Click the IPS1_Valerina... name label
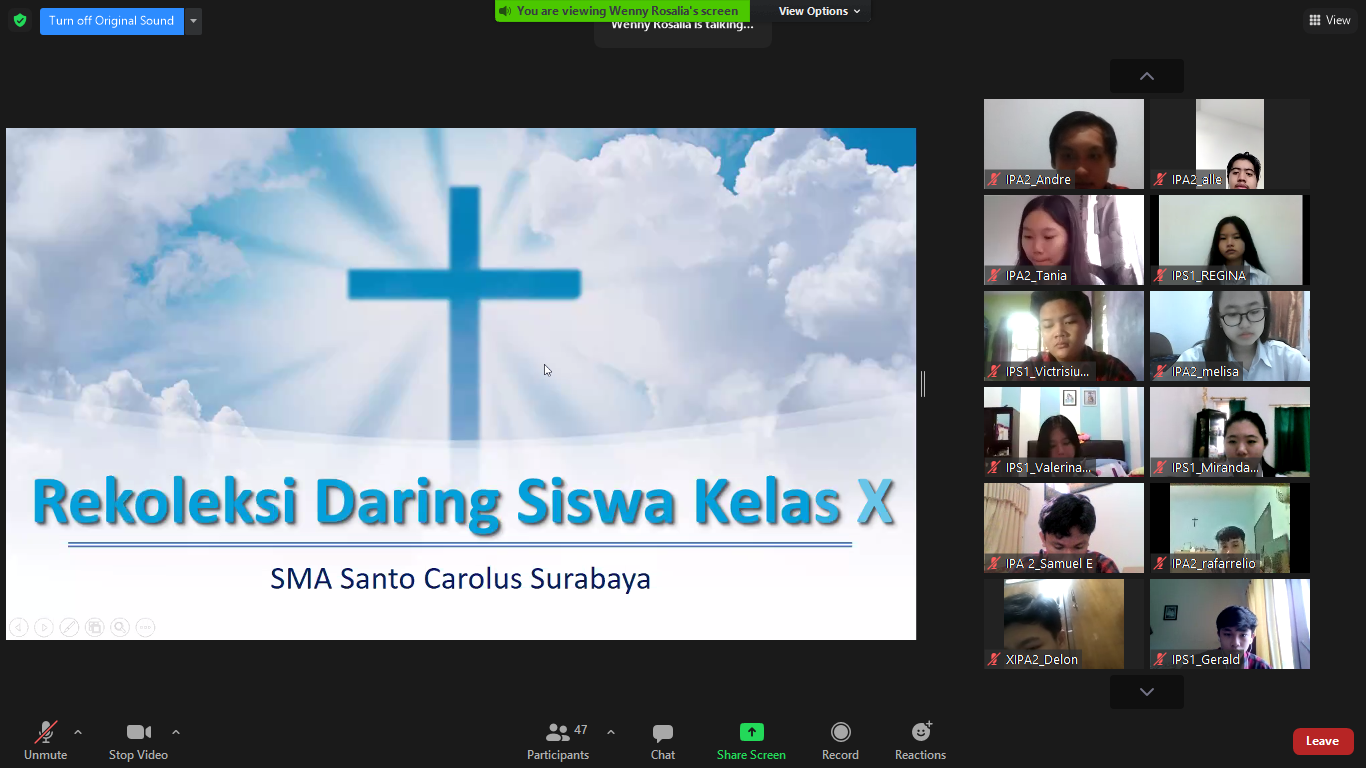The height and width of the screenshot is (768, 1366). 1049,468
